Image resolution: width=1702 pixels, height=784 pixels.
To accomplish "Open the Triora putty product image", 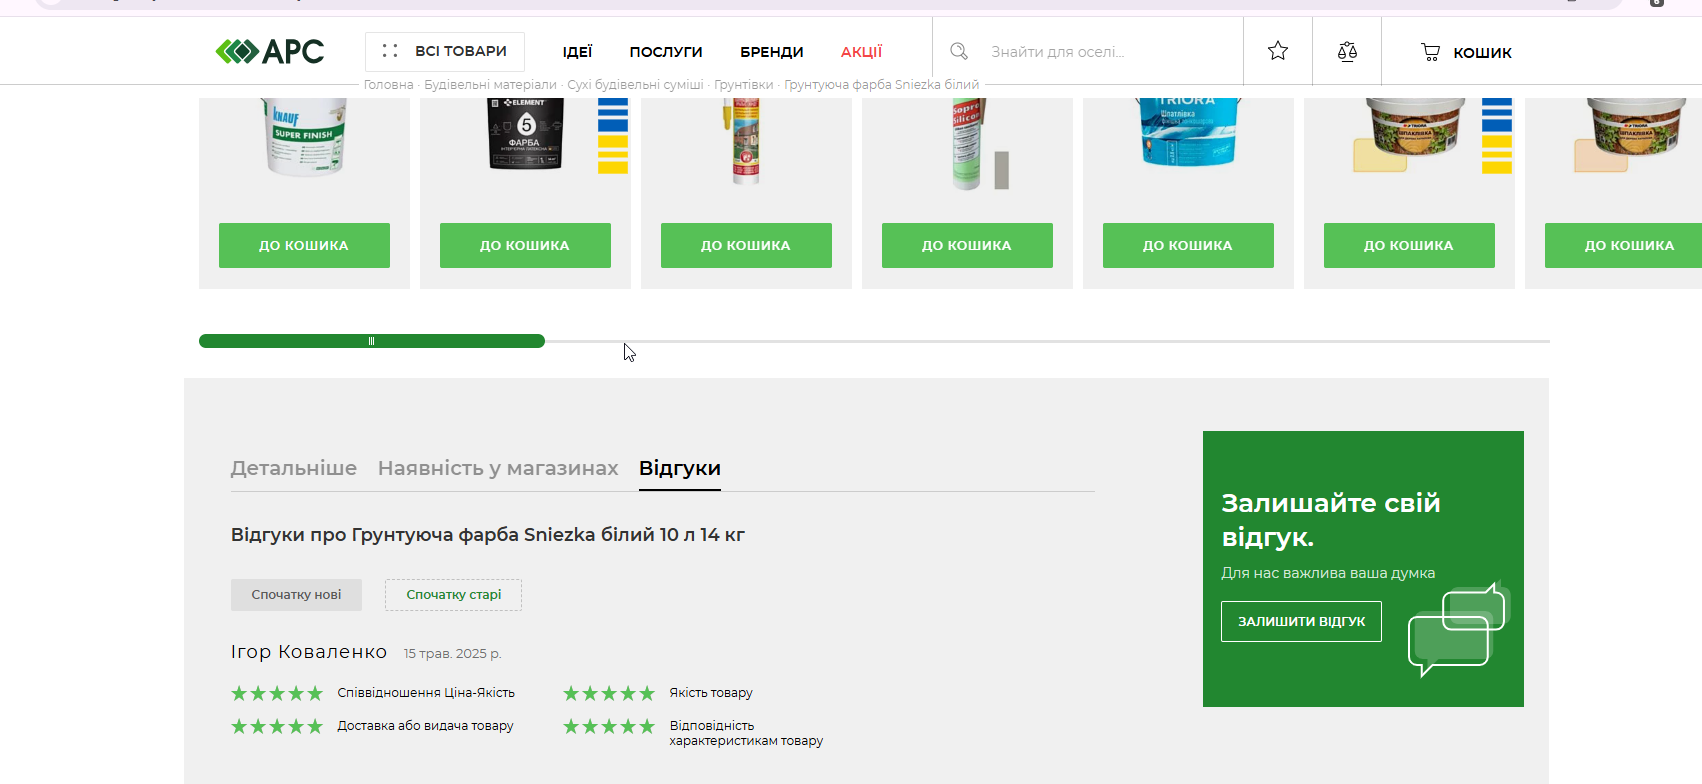I will [x=1188, y=133].
